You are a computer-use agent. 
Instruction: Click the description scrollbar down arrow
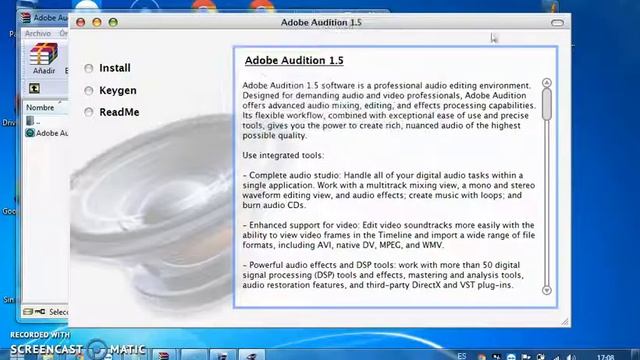click(x=547, y=290)
